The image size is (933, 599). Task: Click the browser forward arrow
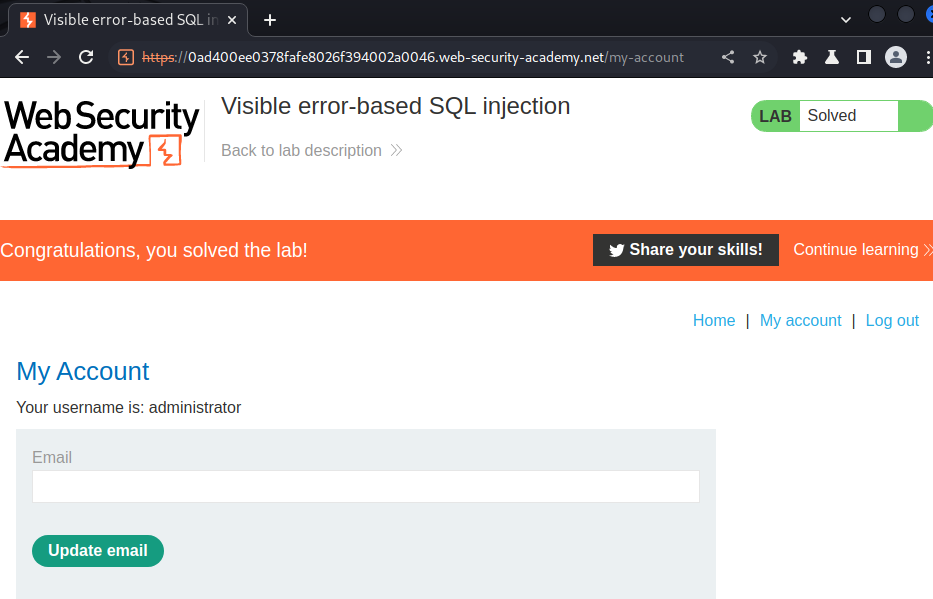[x=54, y=57]
